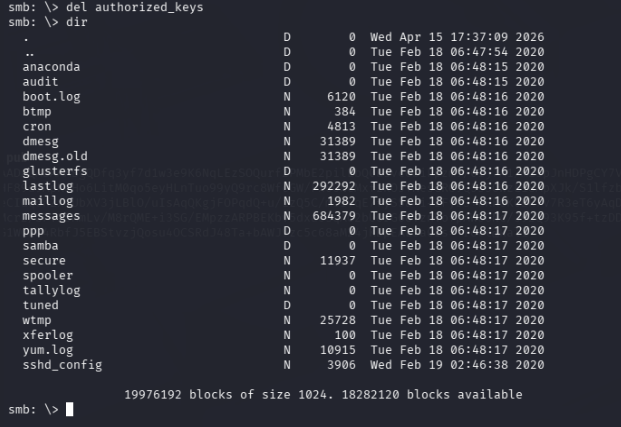
Task: Place cursor at the bottom smb prompt
Action: (69, 410)
